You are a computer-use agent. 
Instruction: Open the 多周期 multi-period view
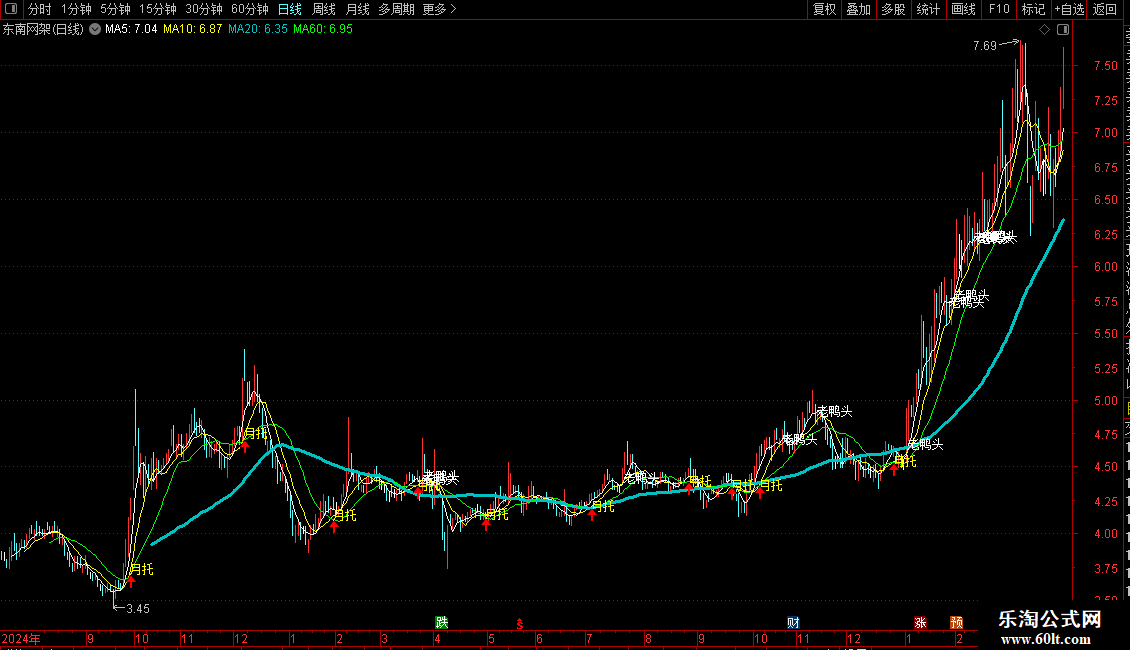[396, 9]
